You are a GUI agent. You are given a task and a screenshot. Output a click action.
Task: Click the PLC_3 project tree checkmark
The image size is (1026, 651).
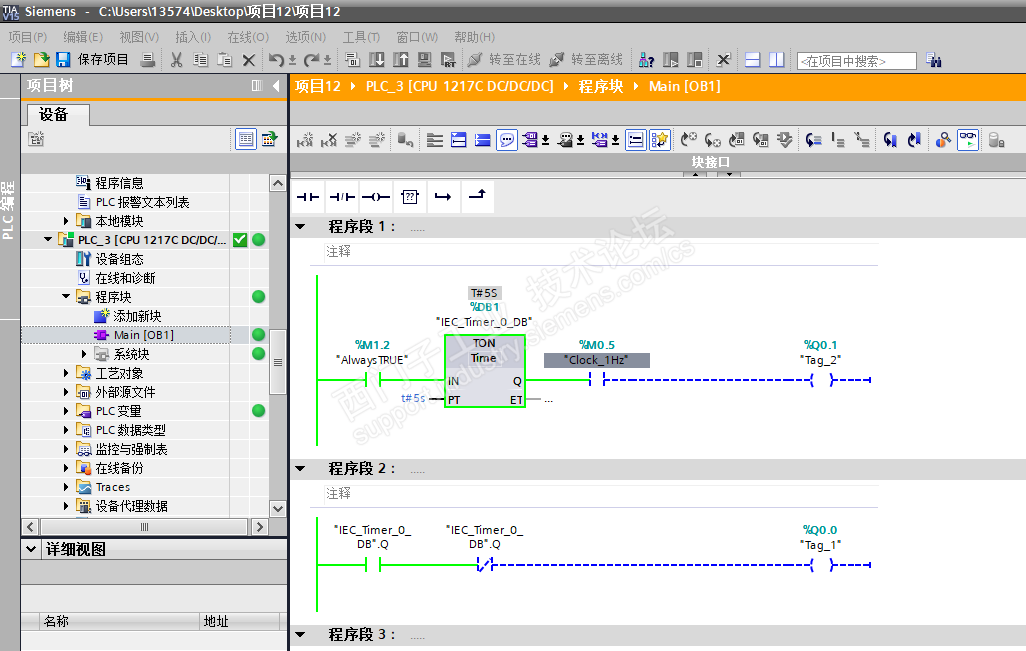[240, 240]
